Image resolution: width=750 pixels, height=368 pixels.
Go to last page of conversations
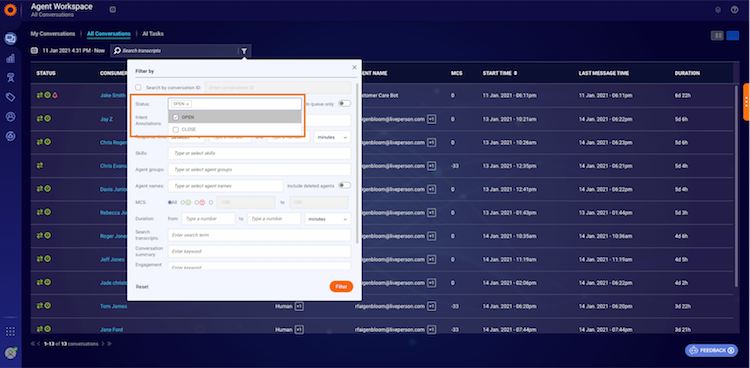pyautogui.click(x=110, y=344)
